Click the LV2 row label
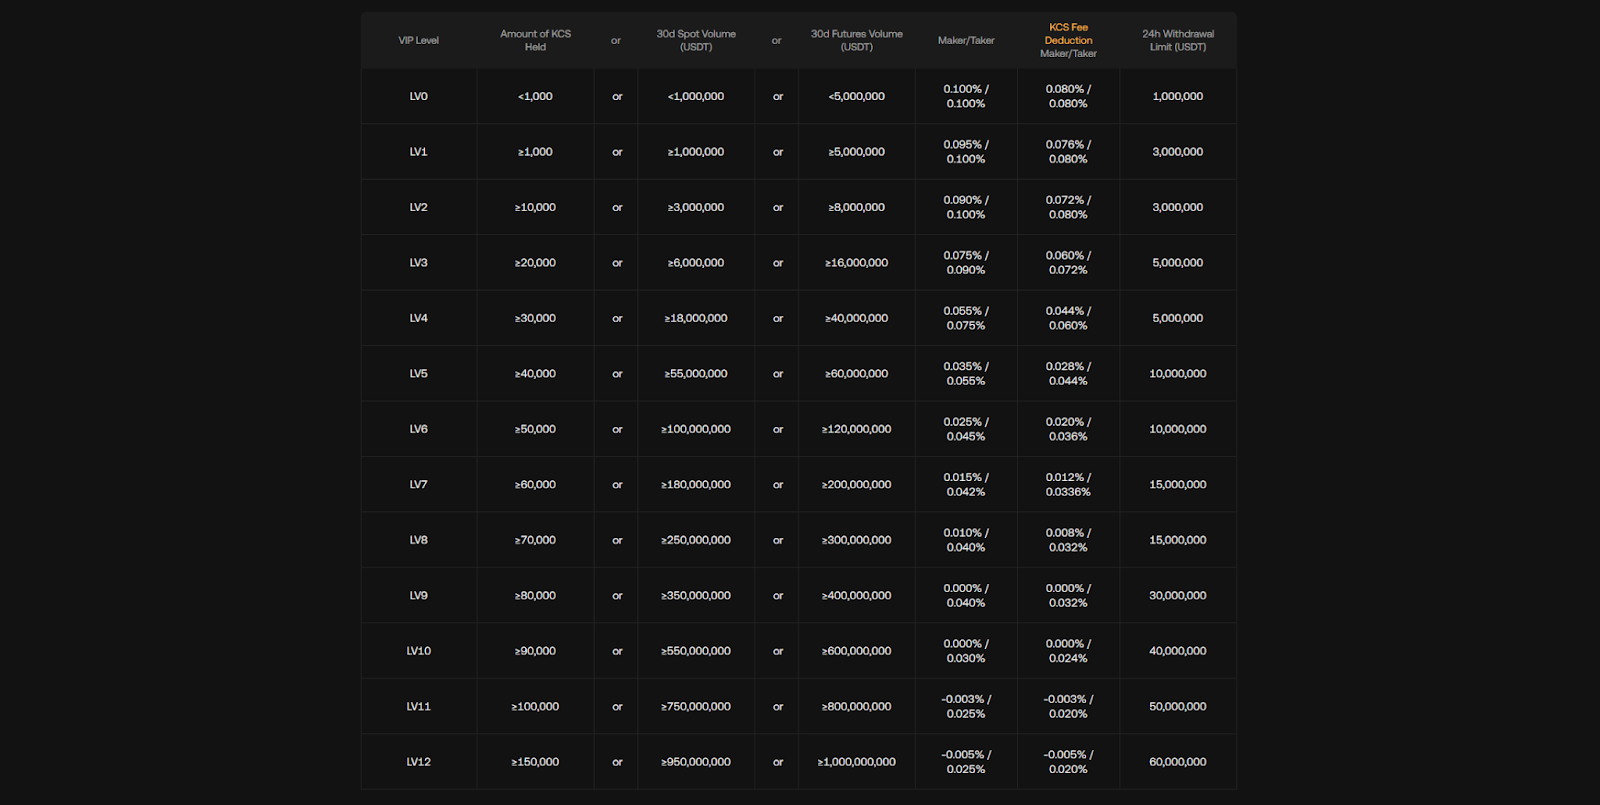This screenshot has height=805, width=1600. coord(418,208)
